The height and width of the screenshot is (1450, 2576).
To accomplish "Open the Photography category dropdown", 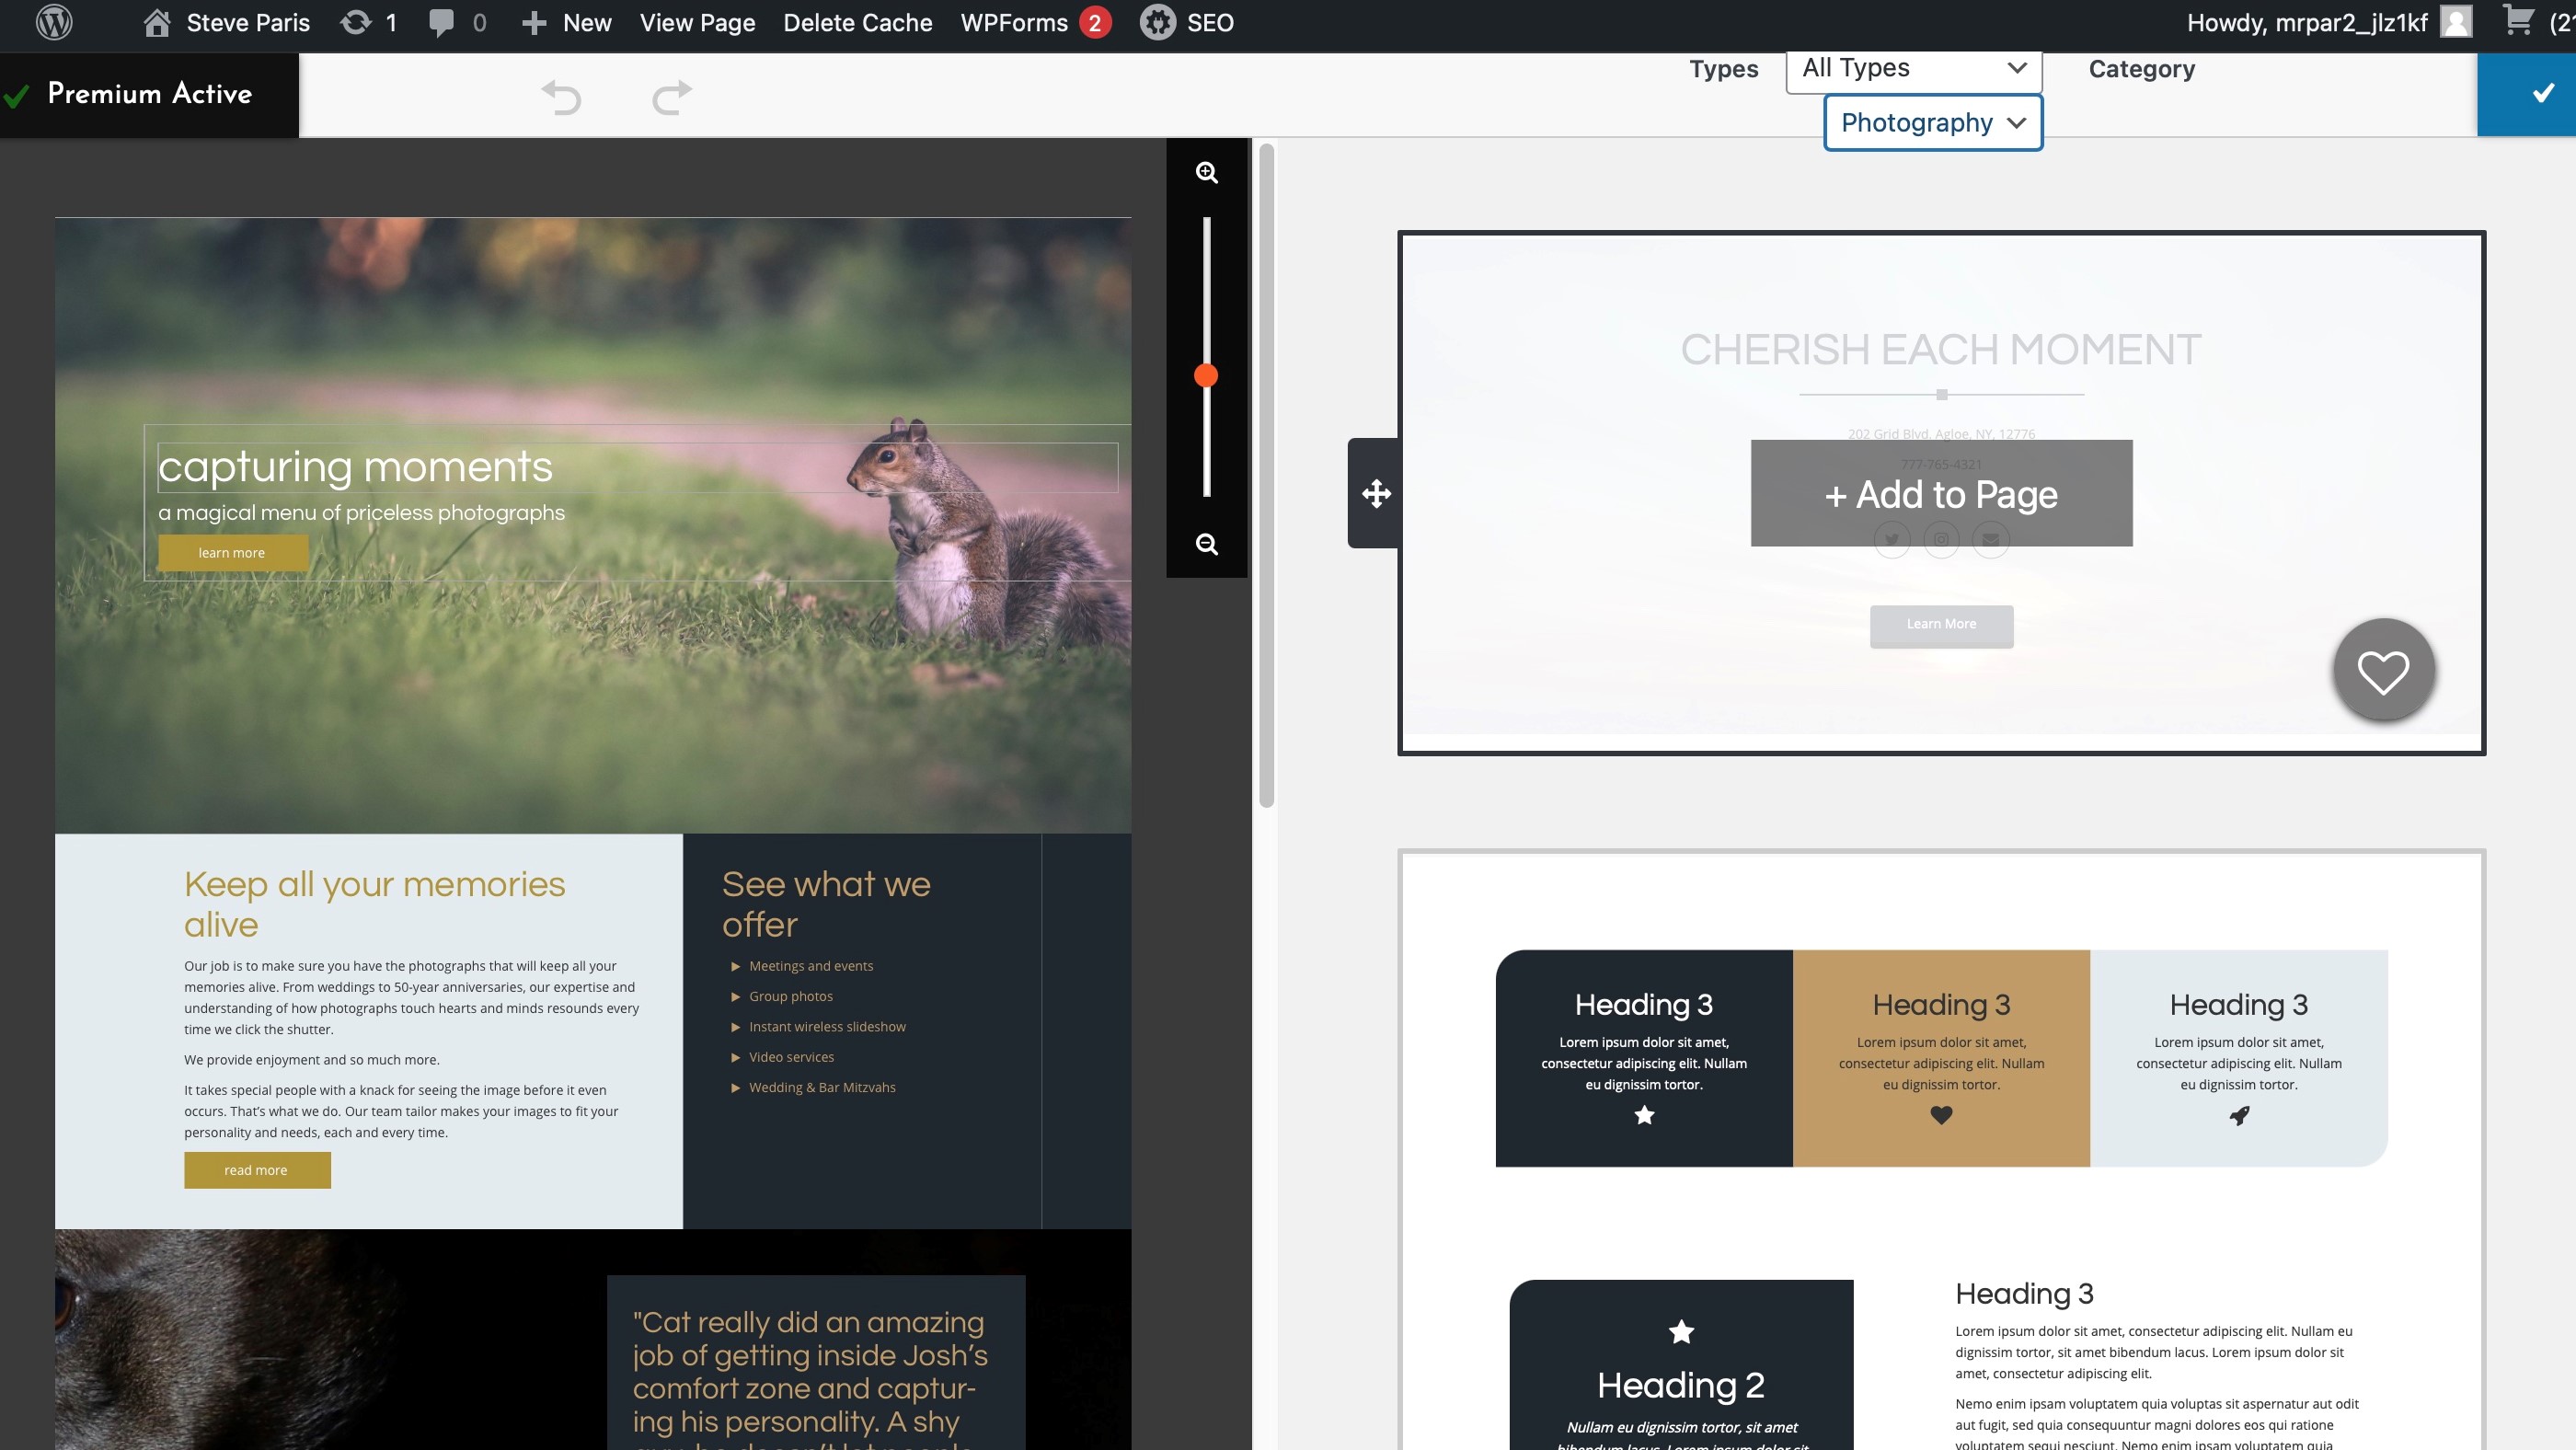I will click(x=1932, y=122).
